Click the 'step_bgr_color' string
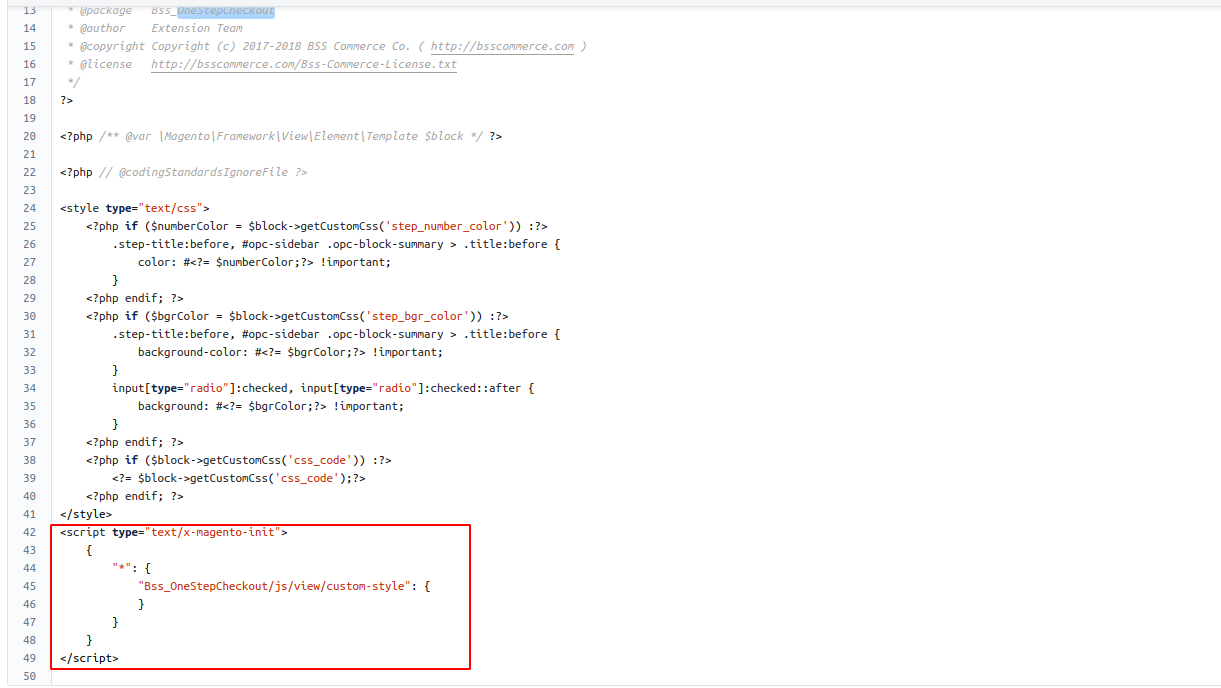 [x=418, y=316]
